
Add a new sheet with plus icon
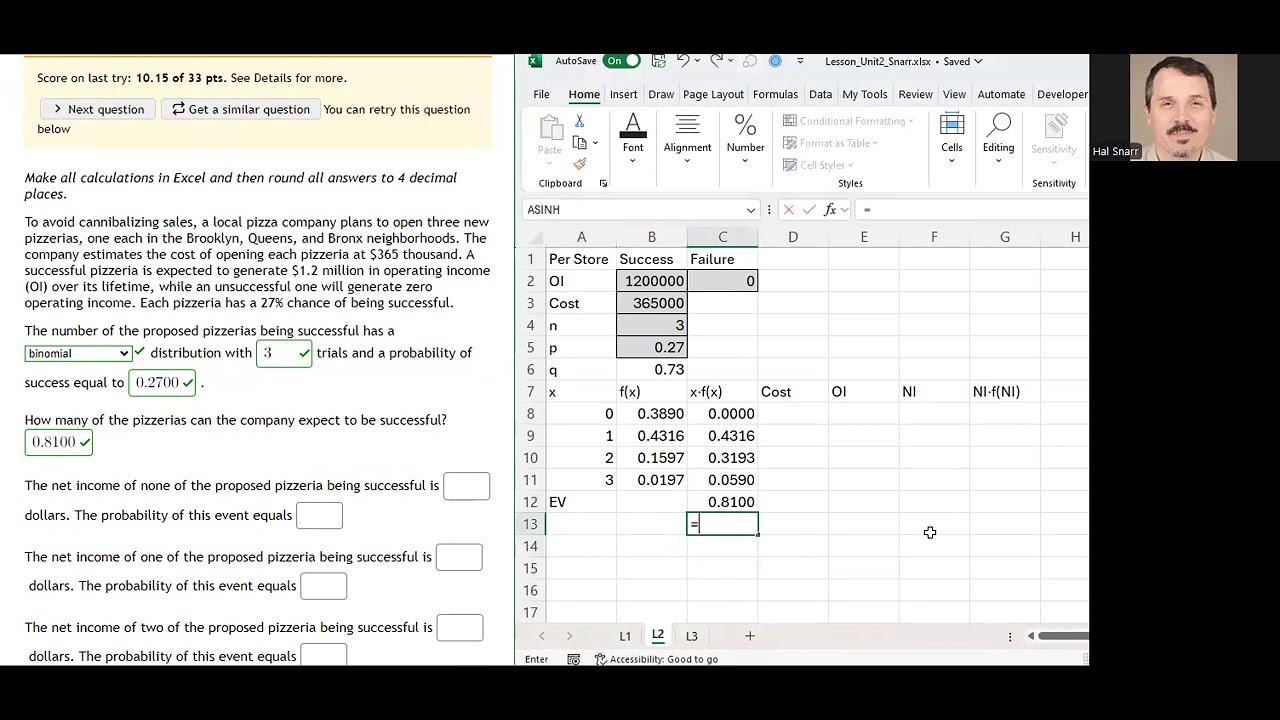coord(749,636)
